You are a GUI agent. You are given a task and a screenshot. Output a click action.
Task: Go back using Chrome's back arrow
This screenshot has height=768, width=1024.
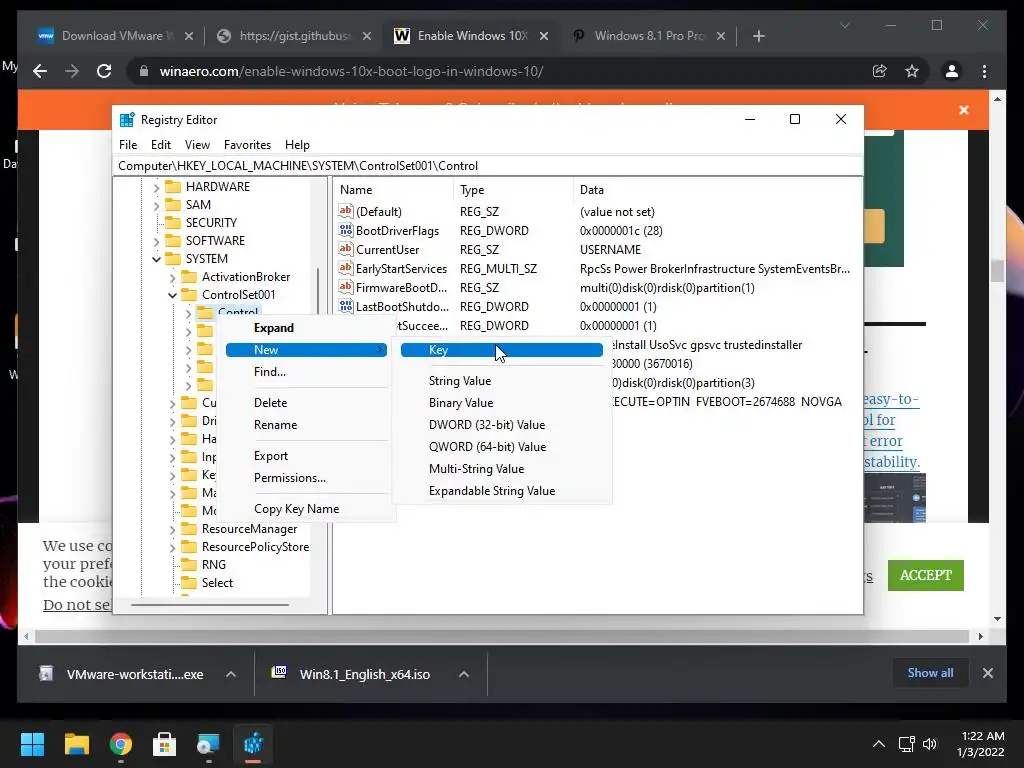pos(40,71)
